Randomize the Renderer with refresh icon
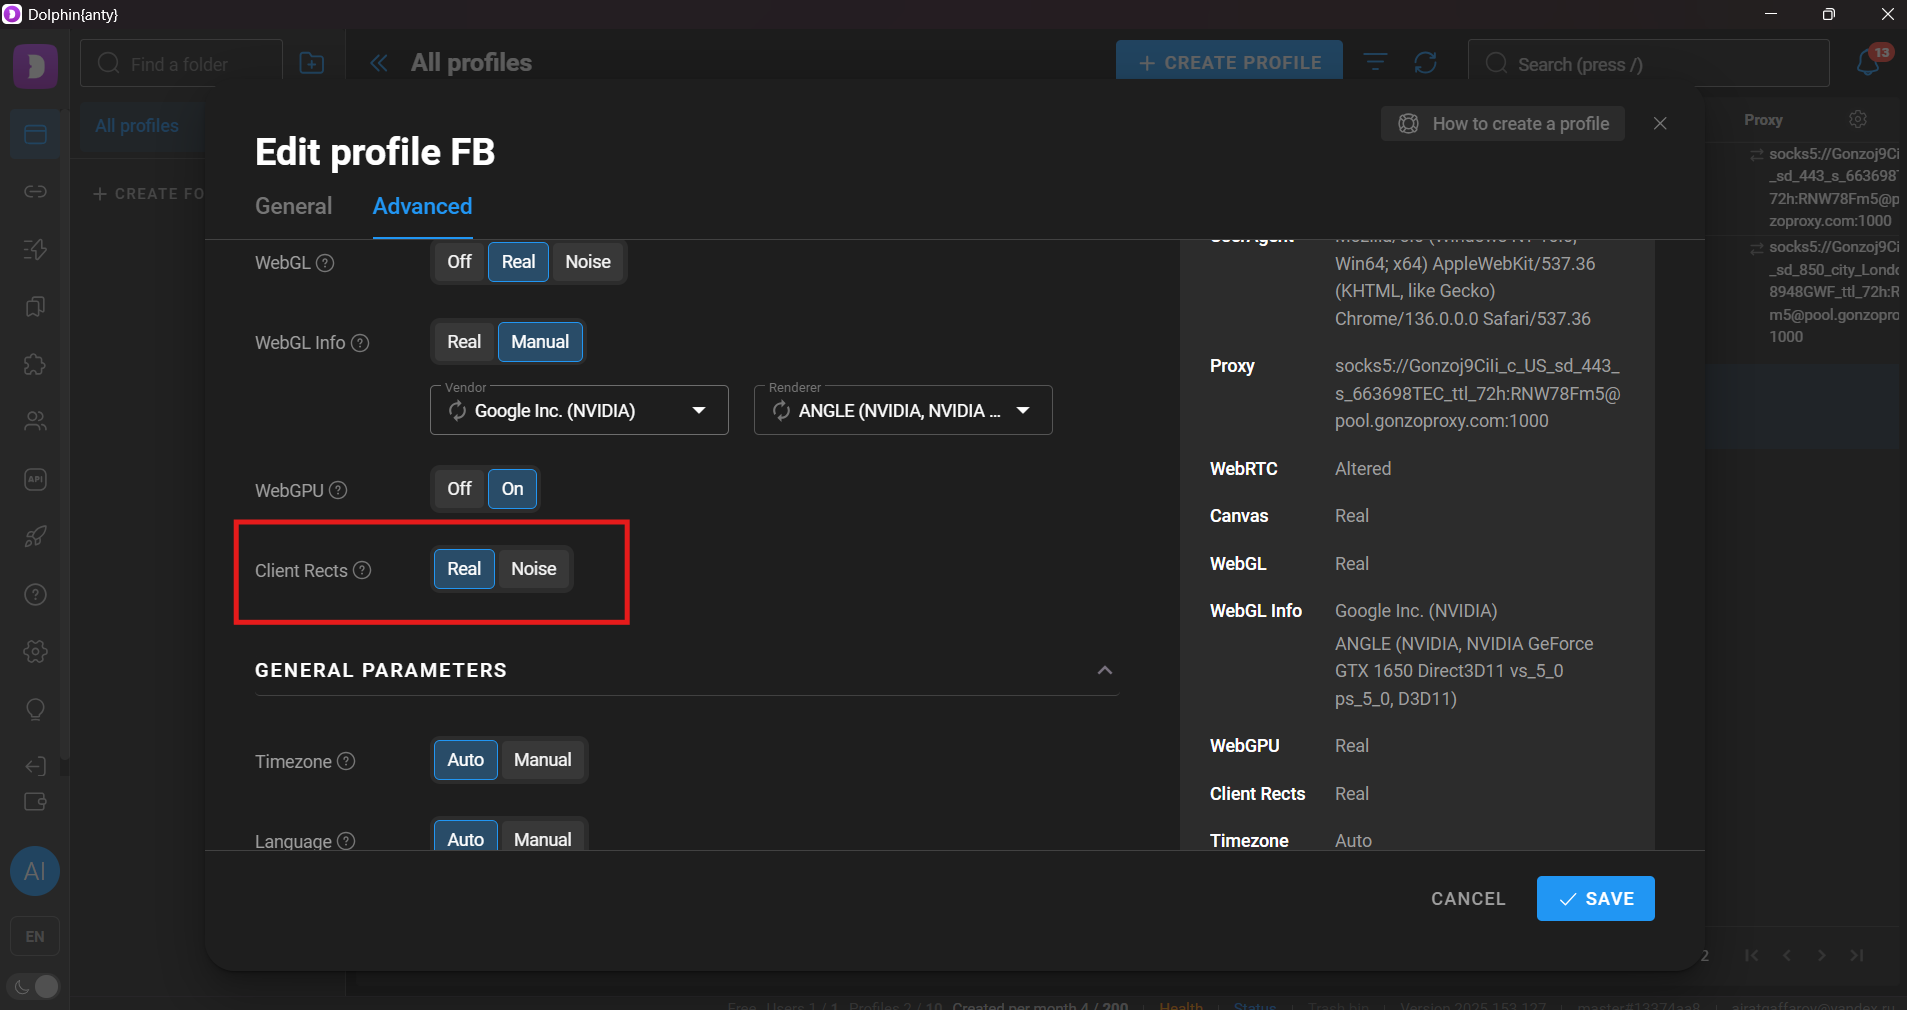This screenshot has width=1907, height=1010. (781, 411)
